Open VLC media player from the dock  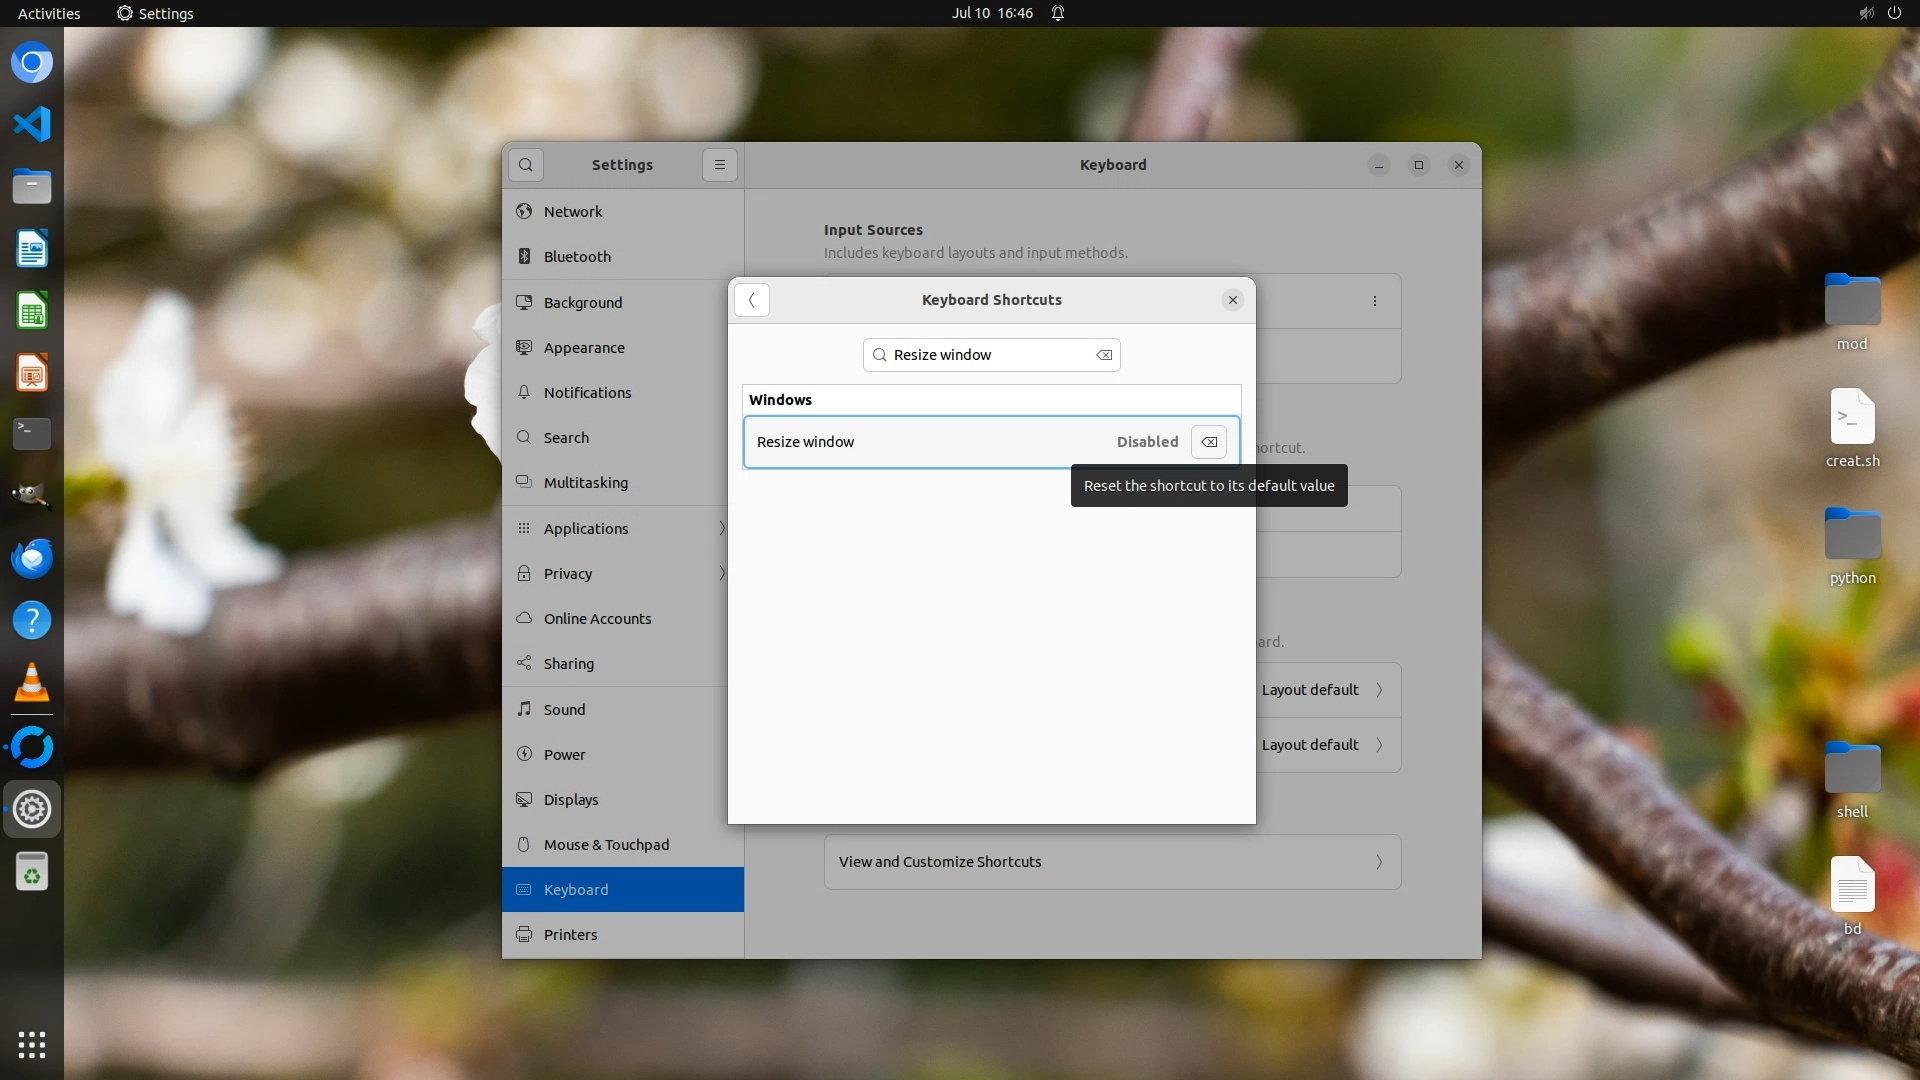click(32, 683)
